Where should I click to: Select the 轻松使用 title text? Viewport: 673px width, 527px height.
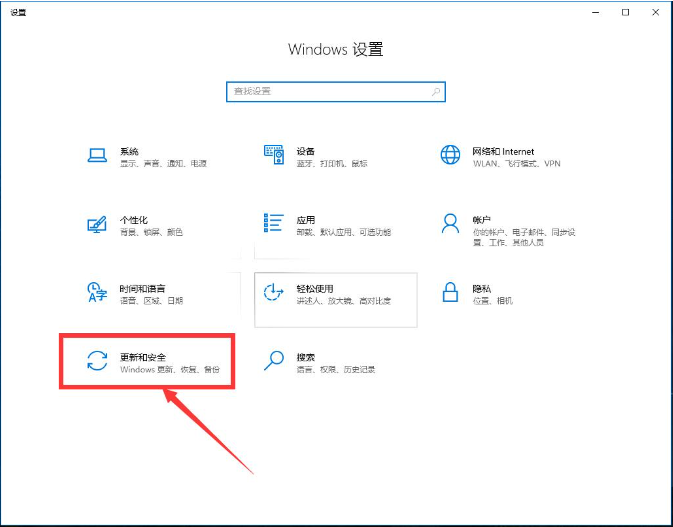click(x=313, y=288)
